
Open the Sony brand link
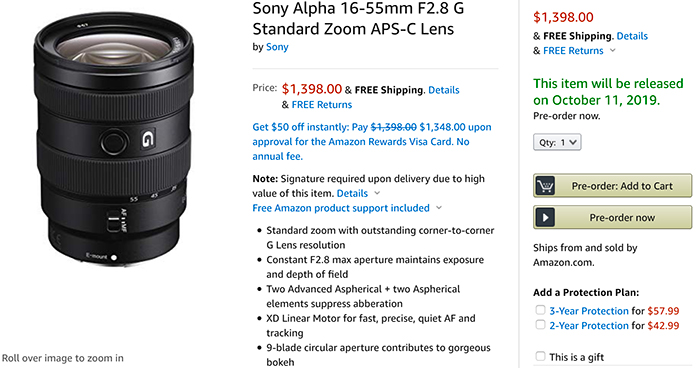point(277,47)
